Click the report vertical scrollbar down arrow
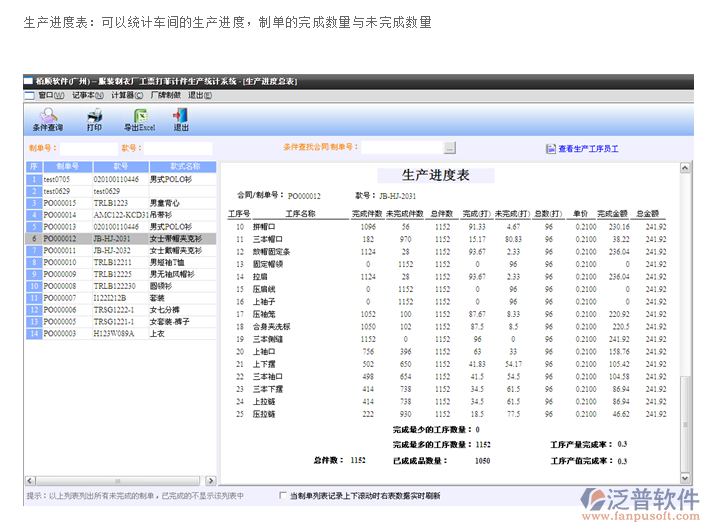 point(685,476)
